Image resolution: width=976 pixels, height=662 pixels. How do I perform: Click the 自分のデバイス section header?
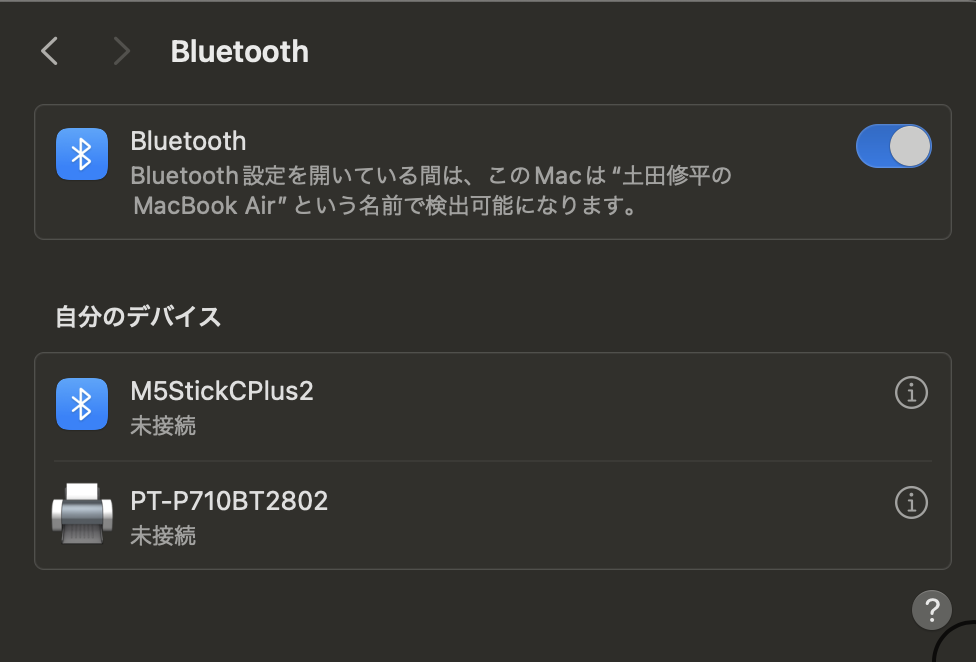tap(138, 317)
